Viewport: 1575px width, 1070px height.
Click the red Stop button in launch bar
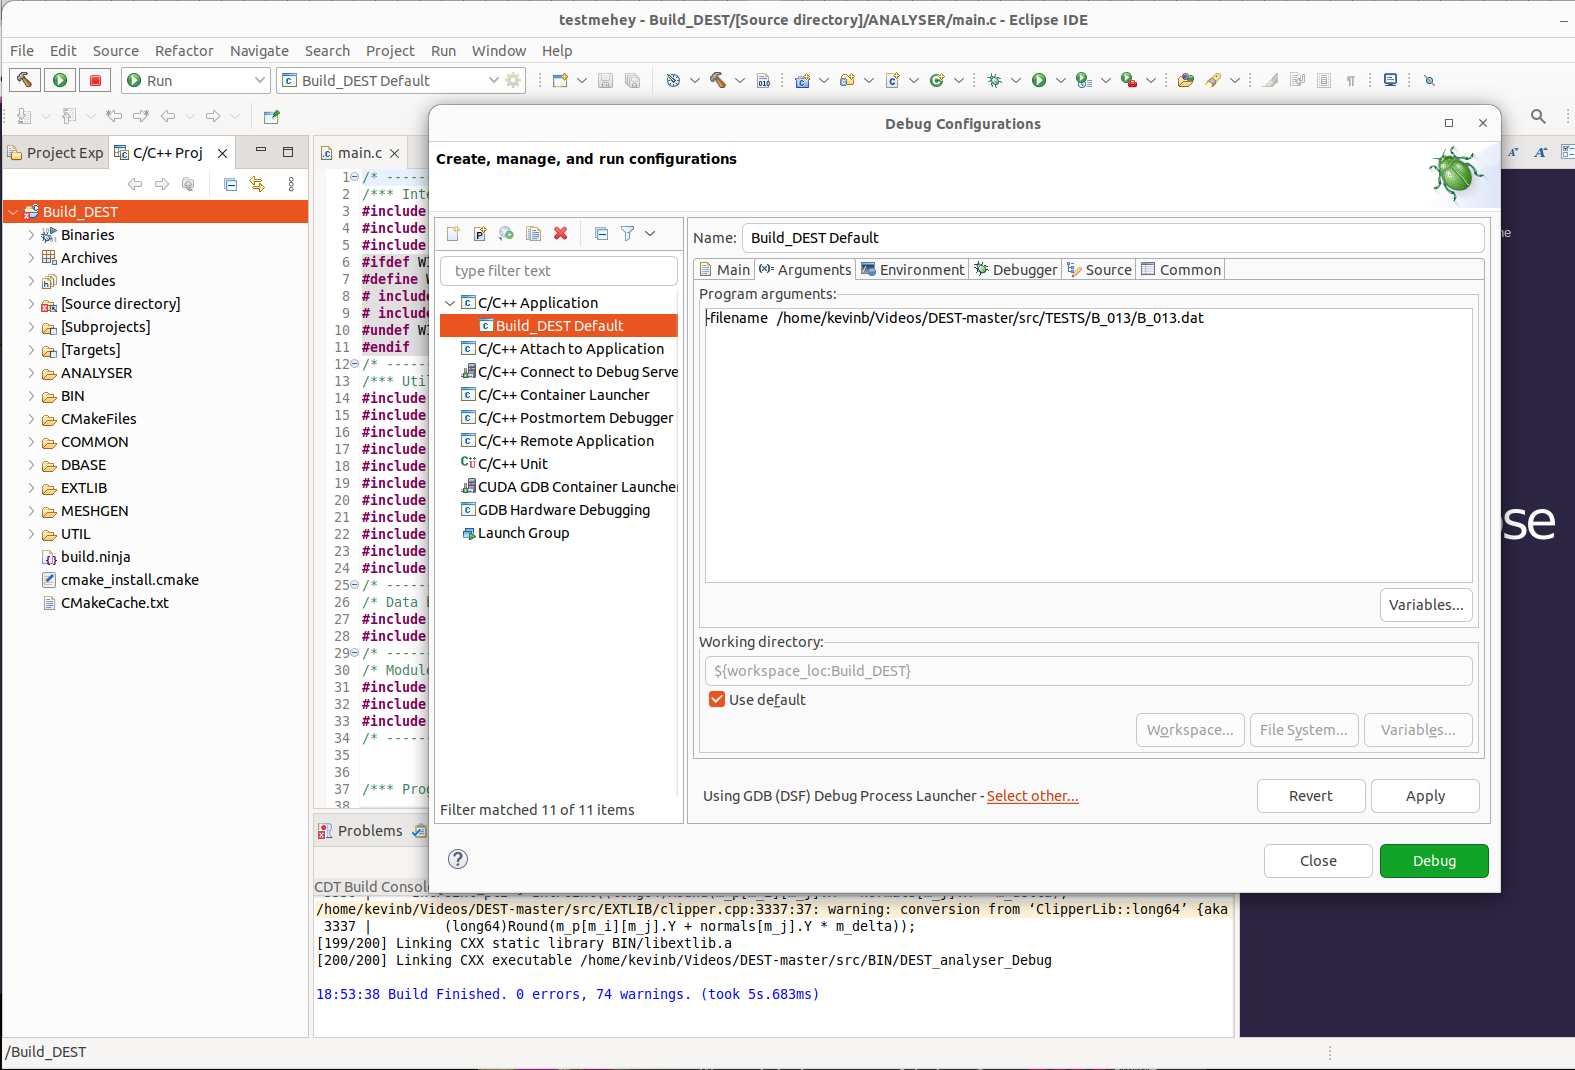point(95,80)
